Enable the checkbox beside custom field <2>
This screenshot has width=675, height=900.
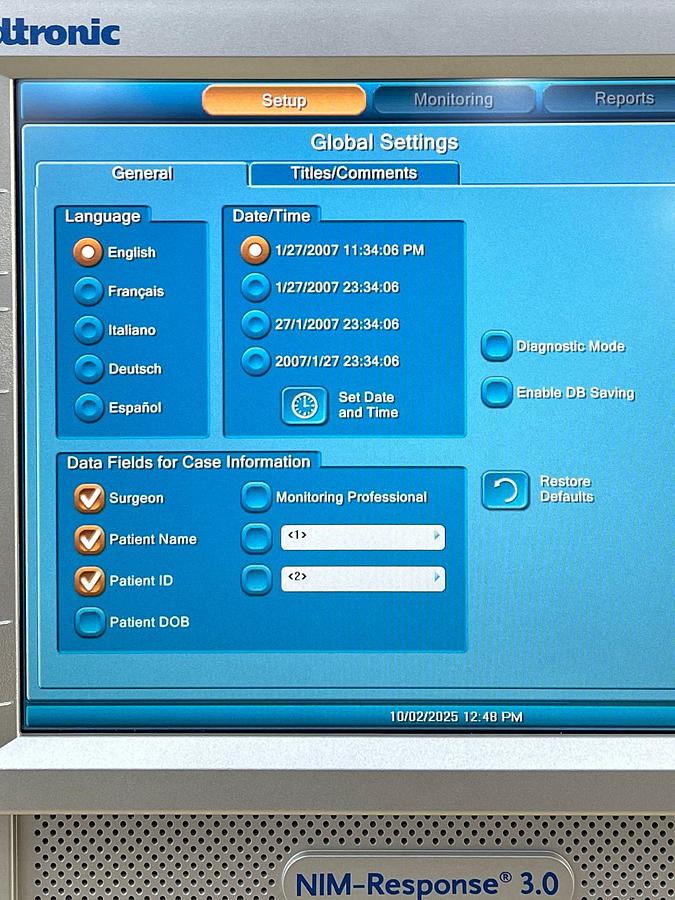pos(256,579)
